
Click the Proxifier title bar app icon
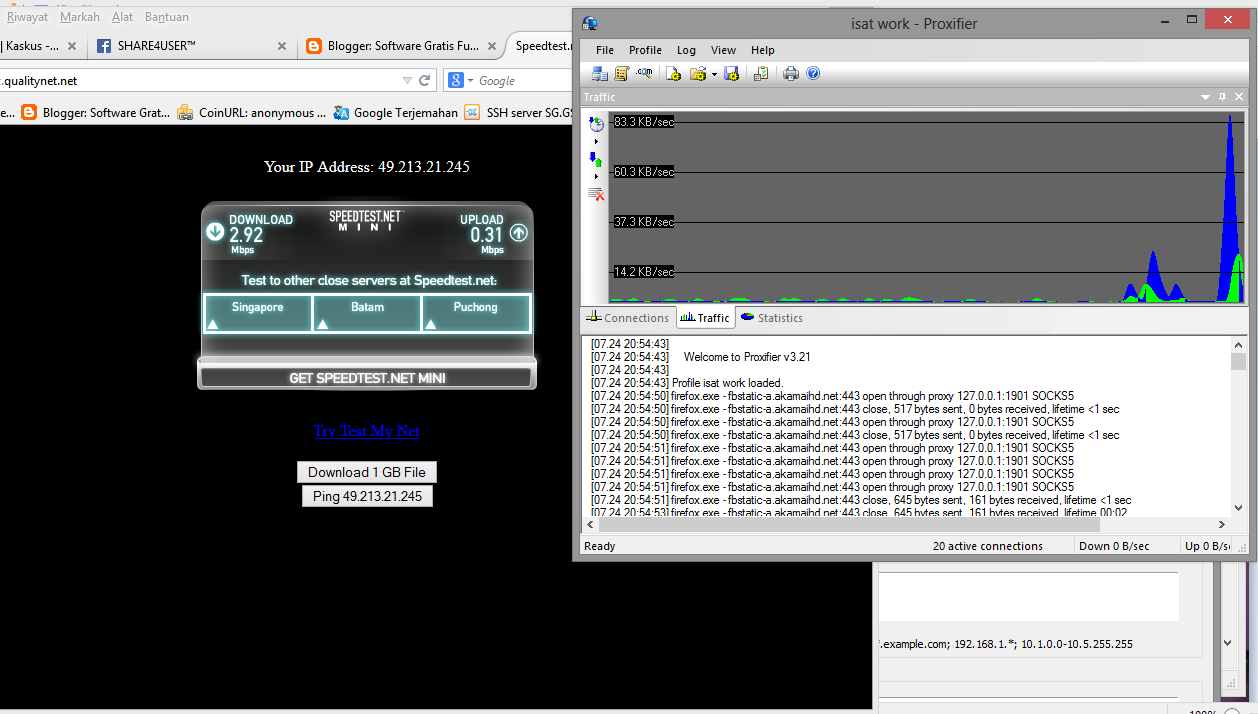point(590,23)
